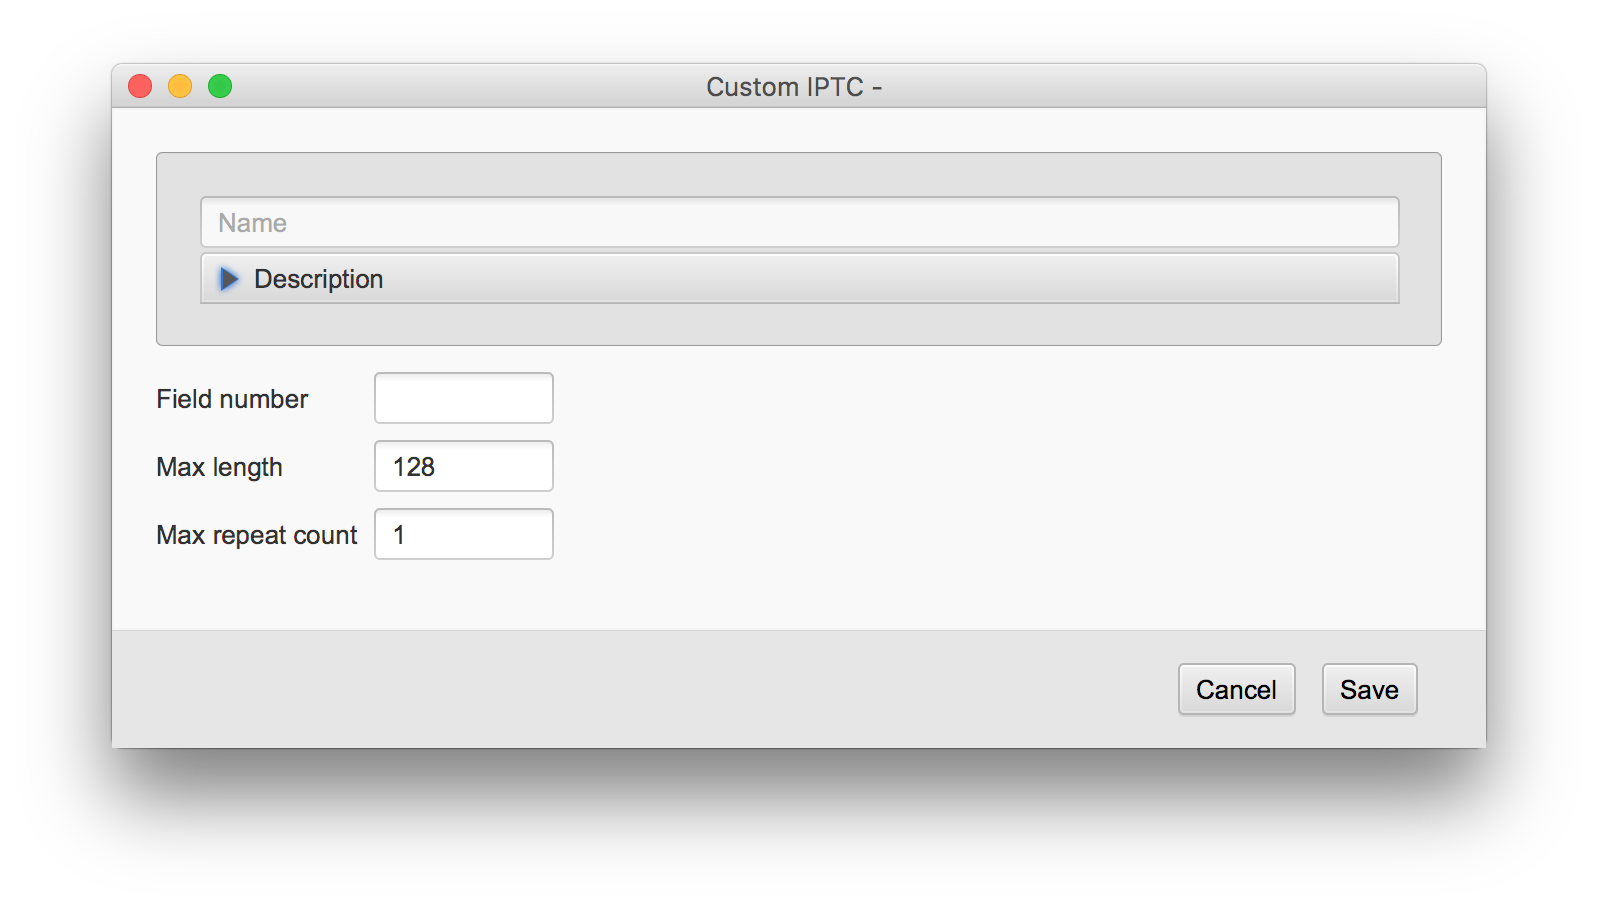Image resolution: width=1598 pixels, height=908 pixels.
Task: Click the grey panel area below Description
Action: click(799, 324)
